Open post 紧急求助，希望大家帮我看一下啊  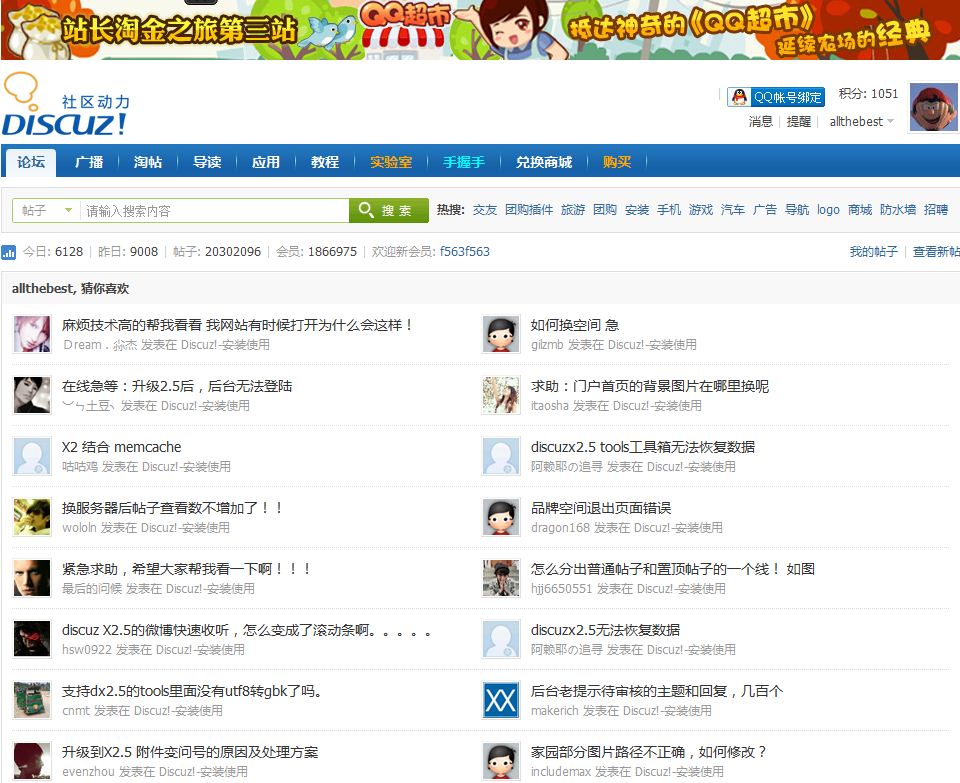coord(186,569)
